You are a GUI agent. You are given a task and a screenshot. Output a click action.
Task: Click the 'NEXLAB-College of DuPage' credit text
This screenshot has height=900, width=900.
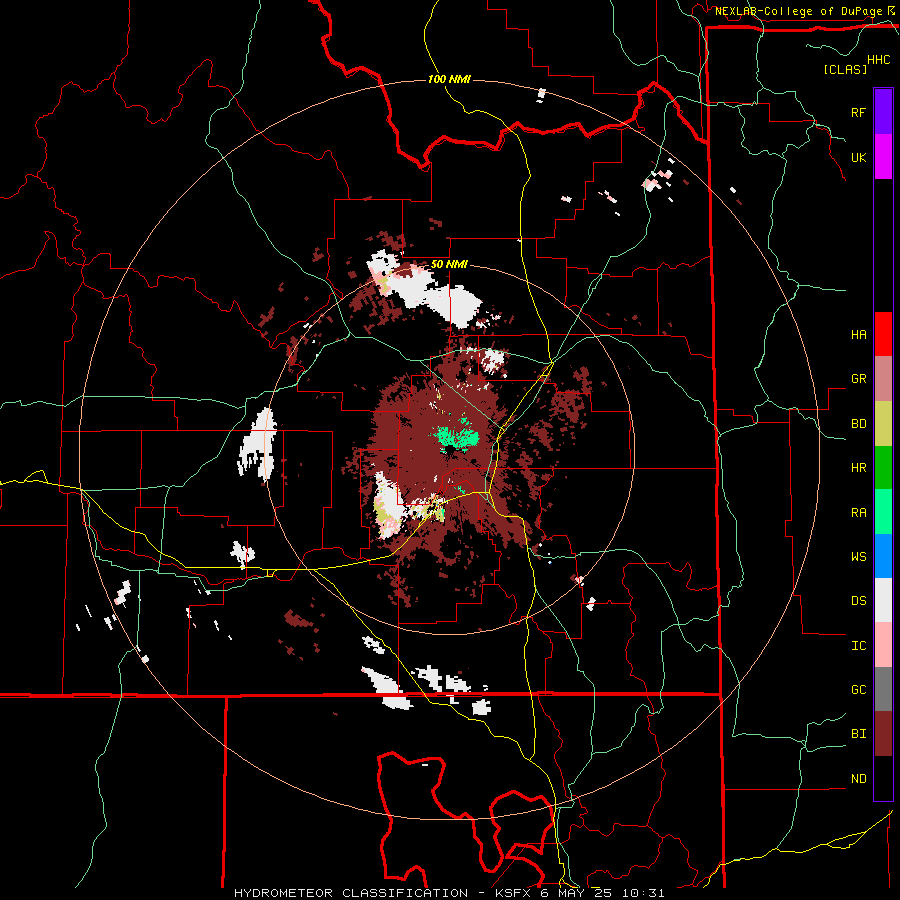(x=798, y=11)
